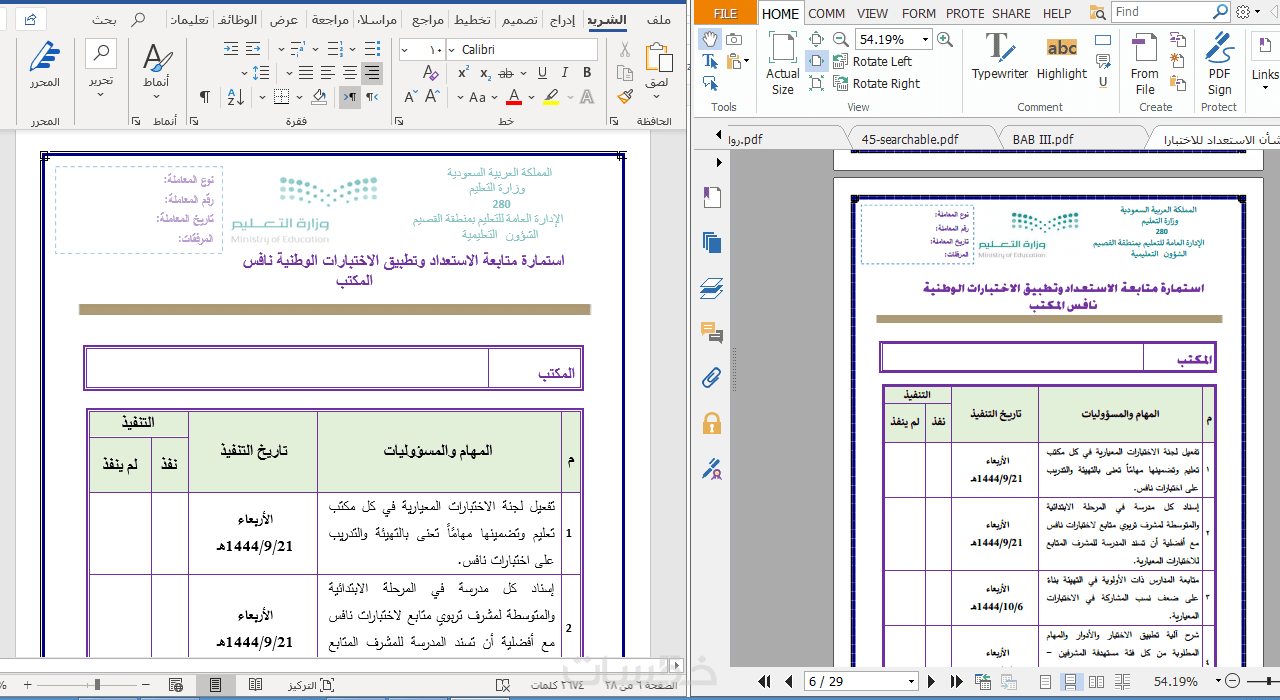
Task: Click Actual Size in Foxit View group
Action: tap(783, 64)
